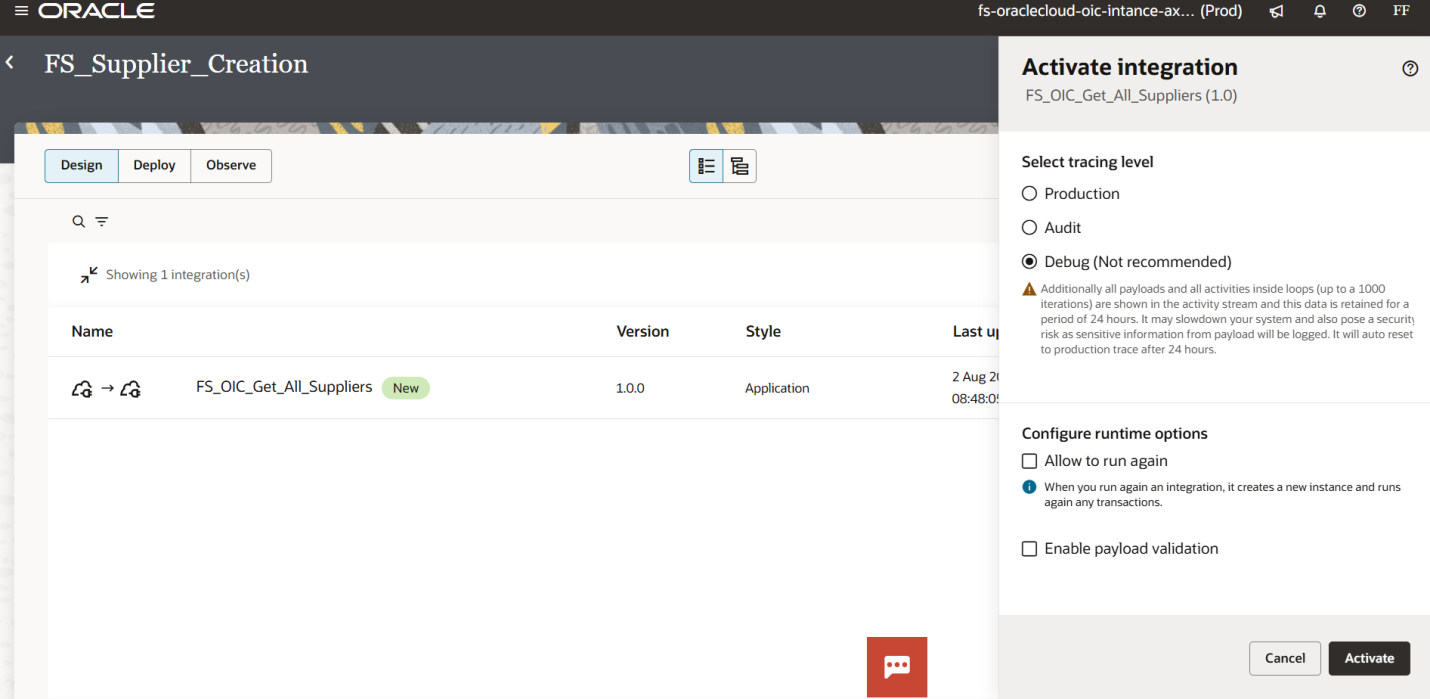The height and width of the screenshot is (699, 1430).
Task: Open help for the Activate integration panel
Action: [1410, 69]
